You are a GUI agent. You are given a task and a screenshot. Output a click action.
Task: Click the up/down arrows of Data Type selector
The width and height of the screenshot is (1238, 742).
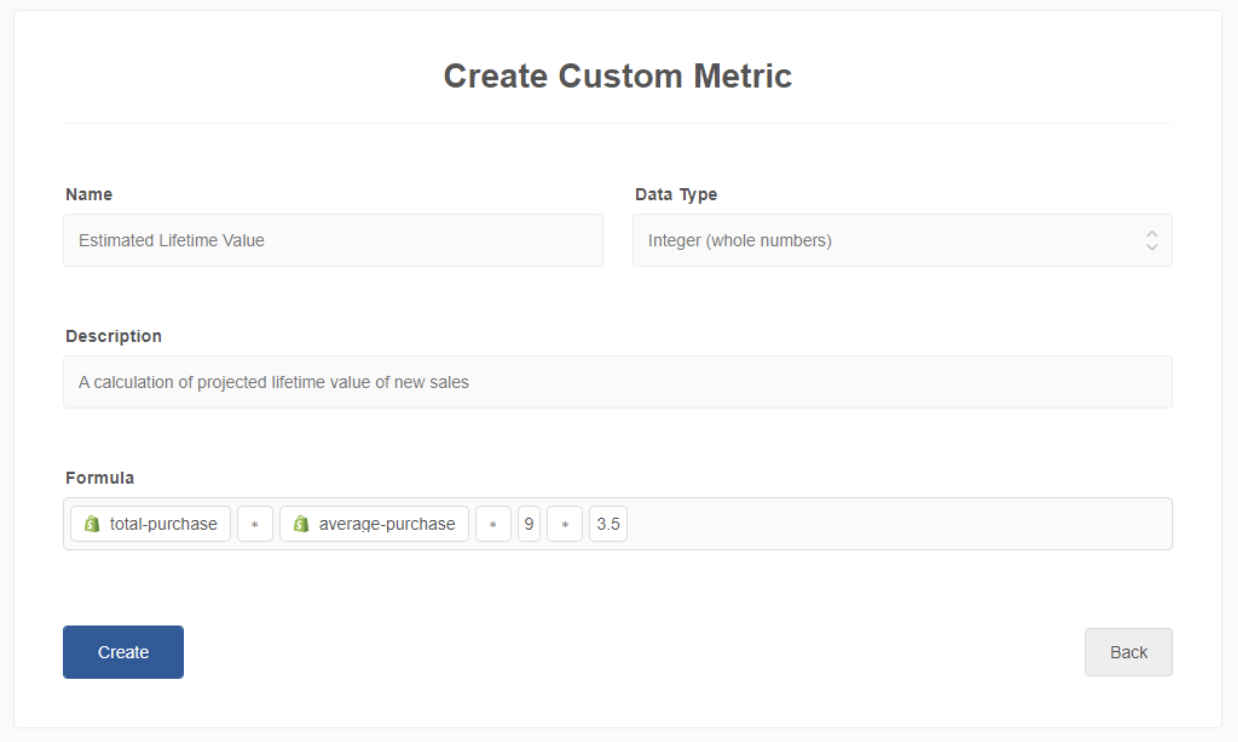1151,240
